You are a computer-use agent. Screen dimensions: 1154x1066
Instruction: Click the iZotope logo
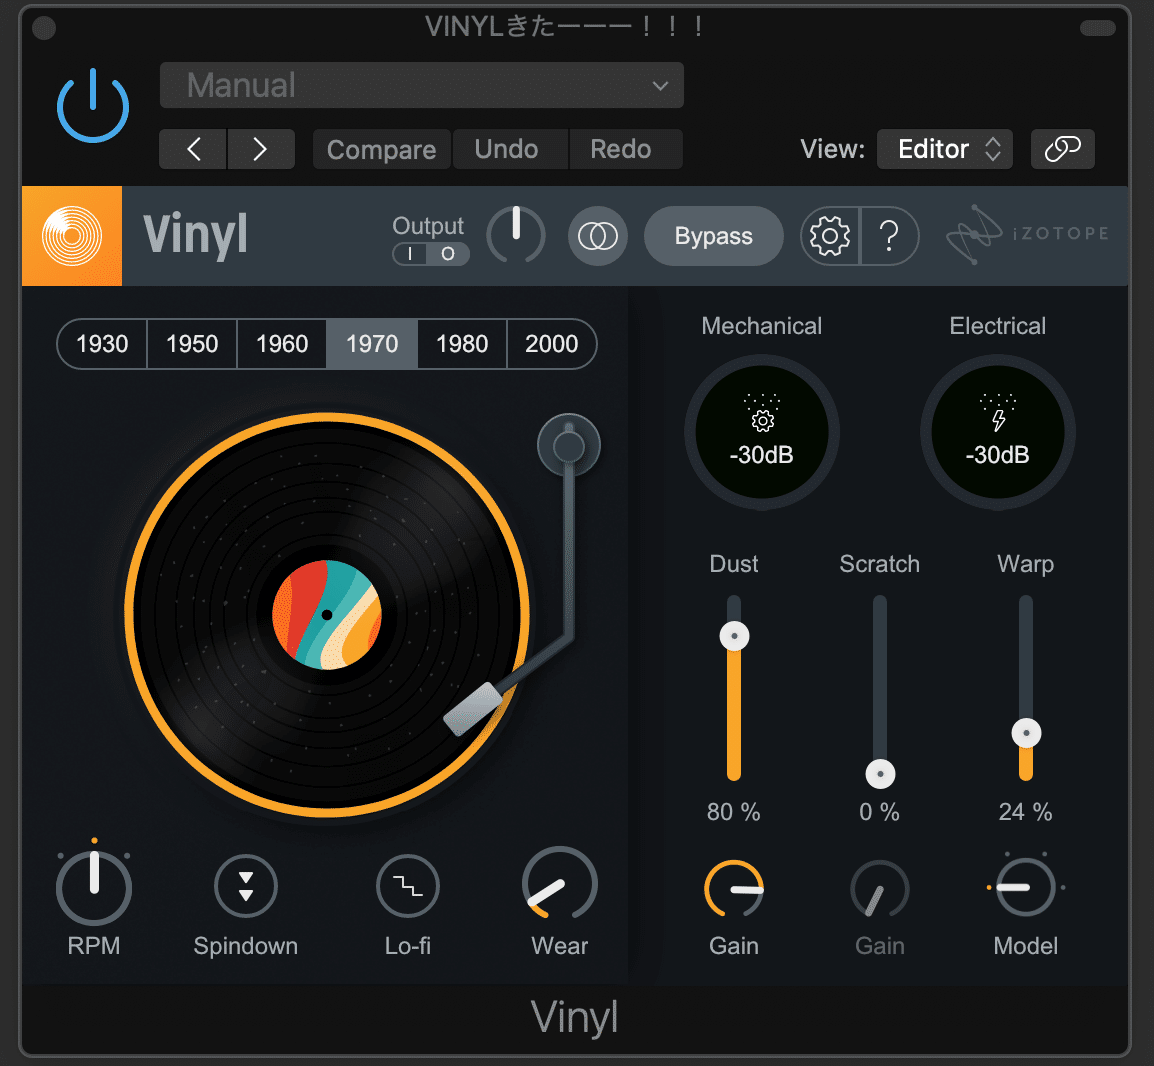click(1027, 234)
